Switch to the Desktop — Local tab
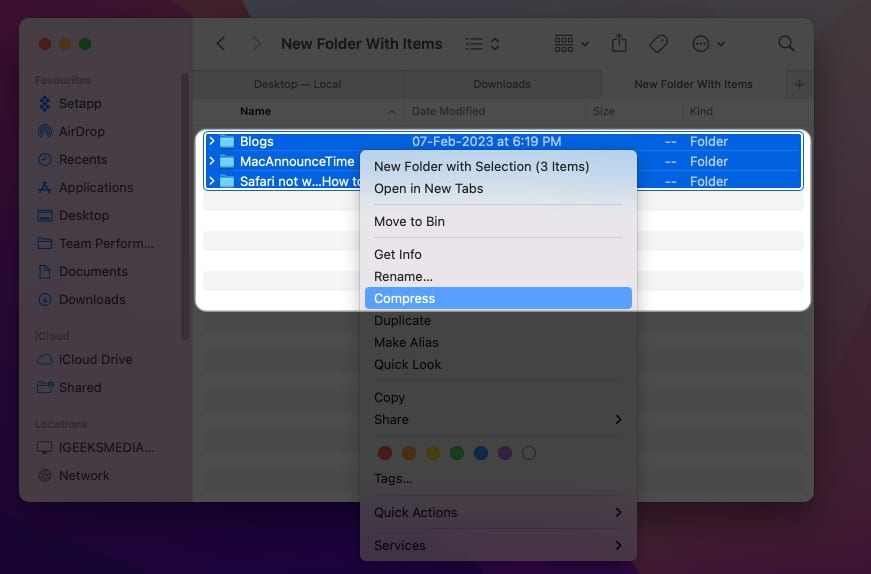This screenshot has width=871, height=574. [297, 84]
